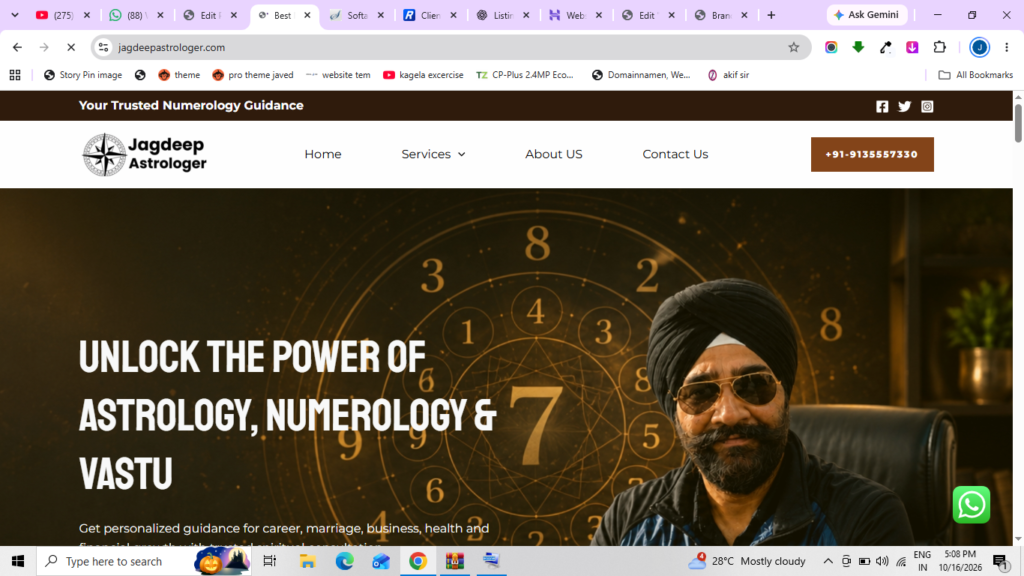Open the Facebook icon in top bar
The image size is (1024, 576).
882,106
